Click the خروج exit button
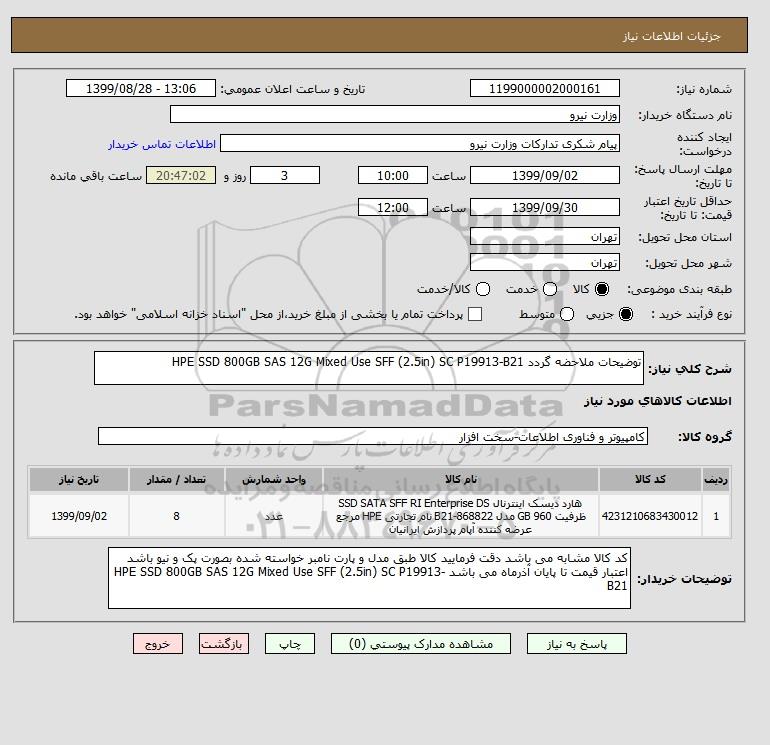Viewport: 770px width, 745px height. (158, 644)
